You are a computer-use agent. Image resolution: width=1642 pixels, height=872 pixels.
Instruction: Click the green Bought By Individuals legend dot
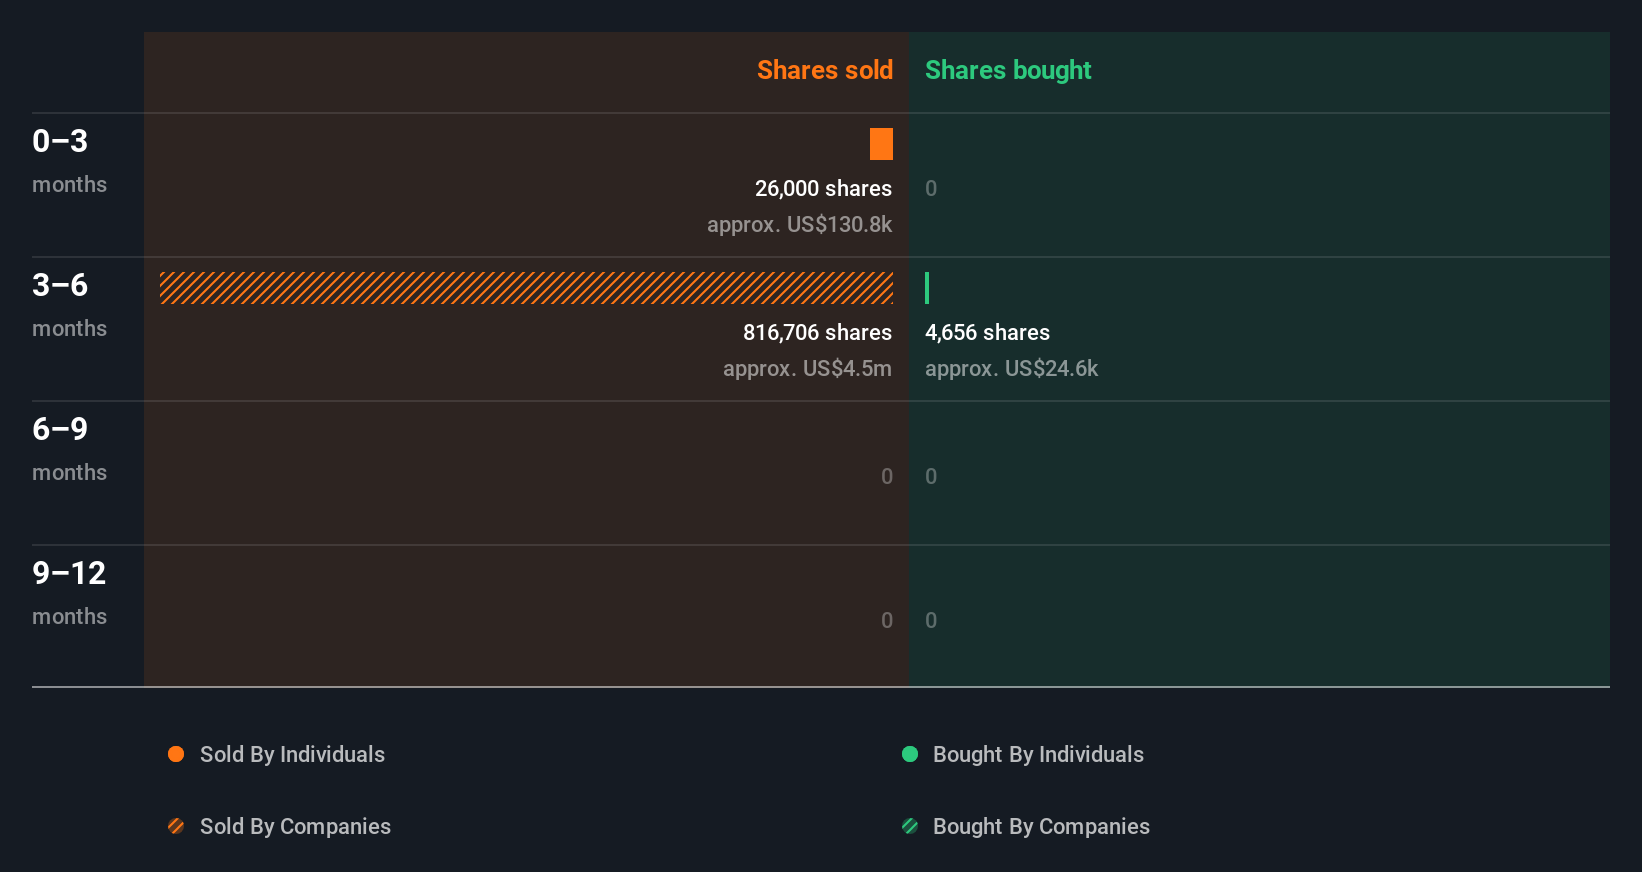click(x=910, y=754)
